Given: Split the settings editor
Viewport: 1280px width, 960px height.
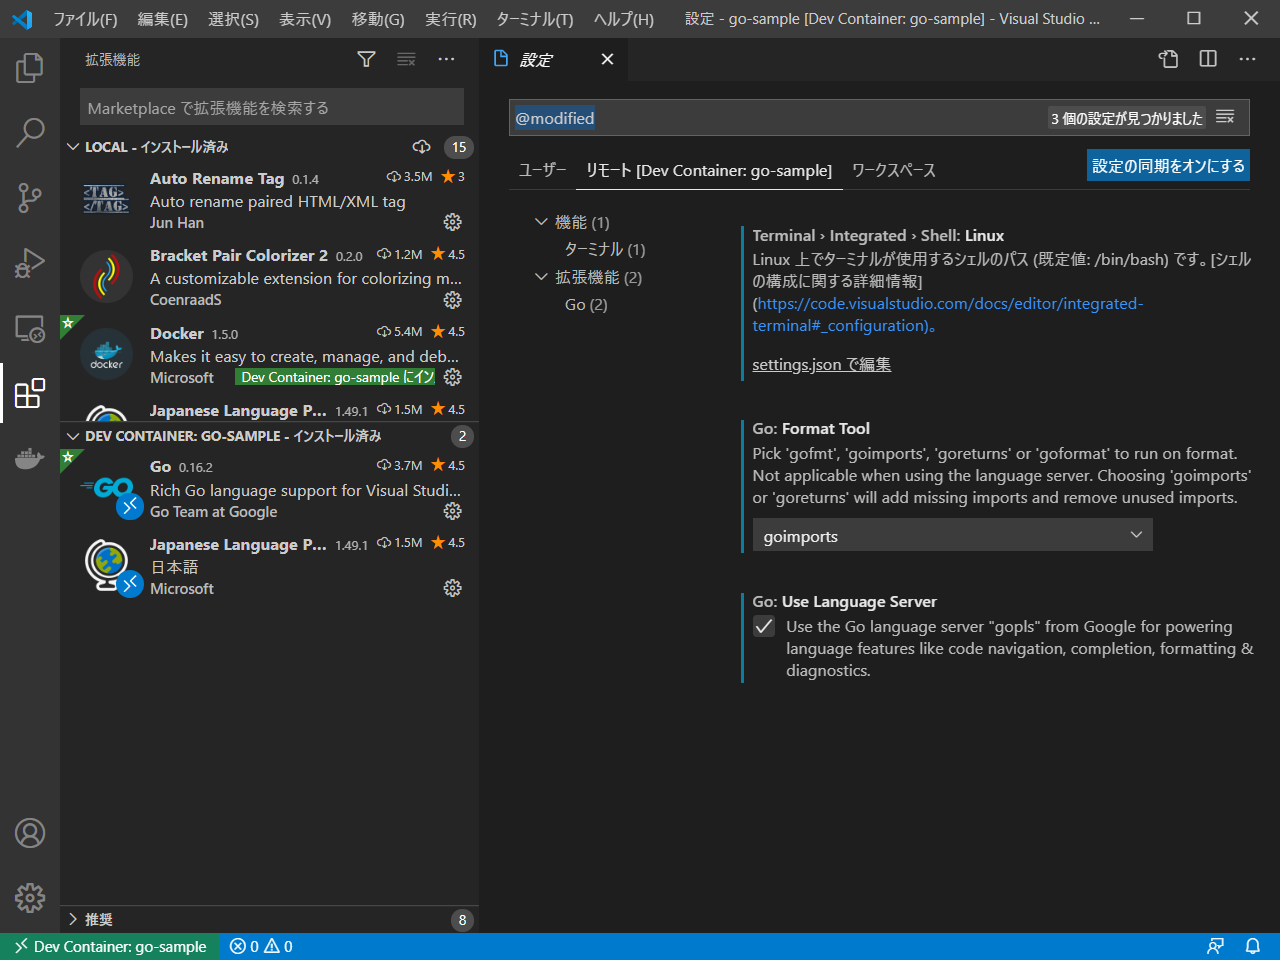Looking at the screenshot, I should point(1207,59).
